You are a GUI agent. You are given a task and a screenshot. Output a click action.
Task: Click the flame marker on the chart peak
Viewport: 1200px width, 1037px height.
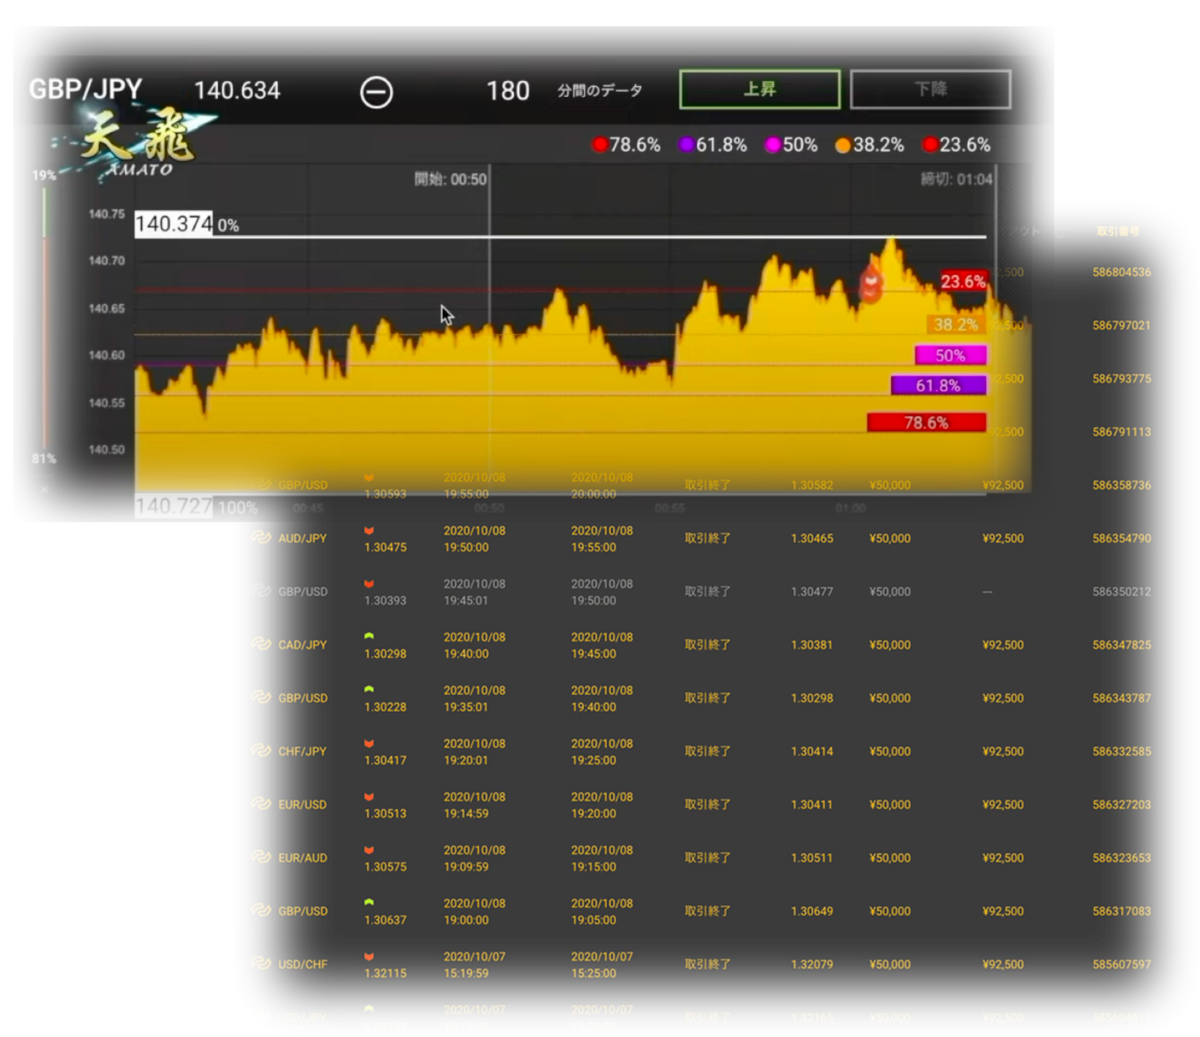[871, 284]
